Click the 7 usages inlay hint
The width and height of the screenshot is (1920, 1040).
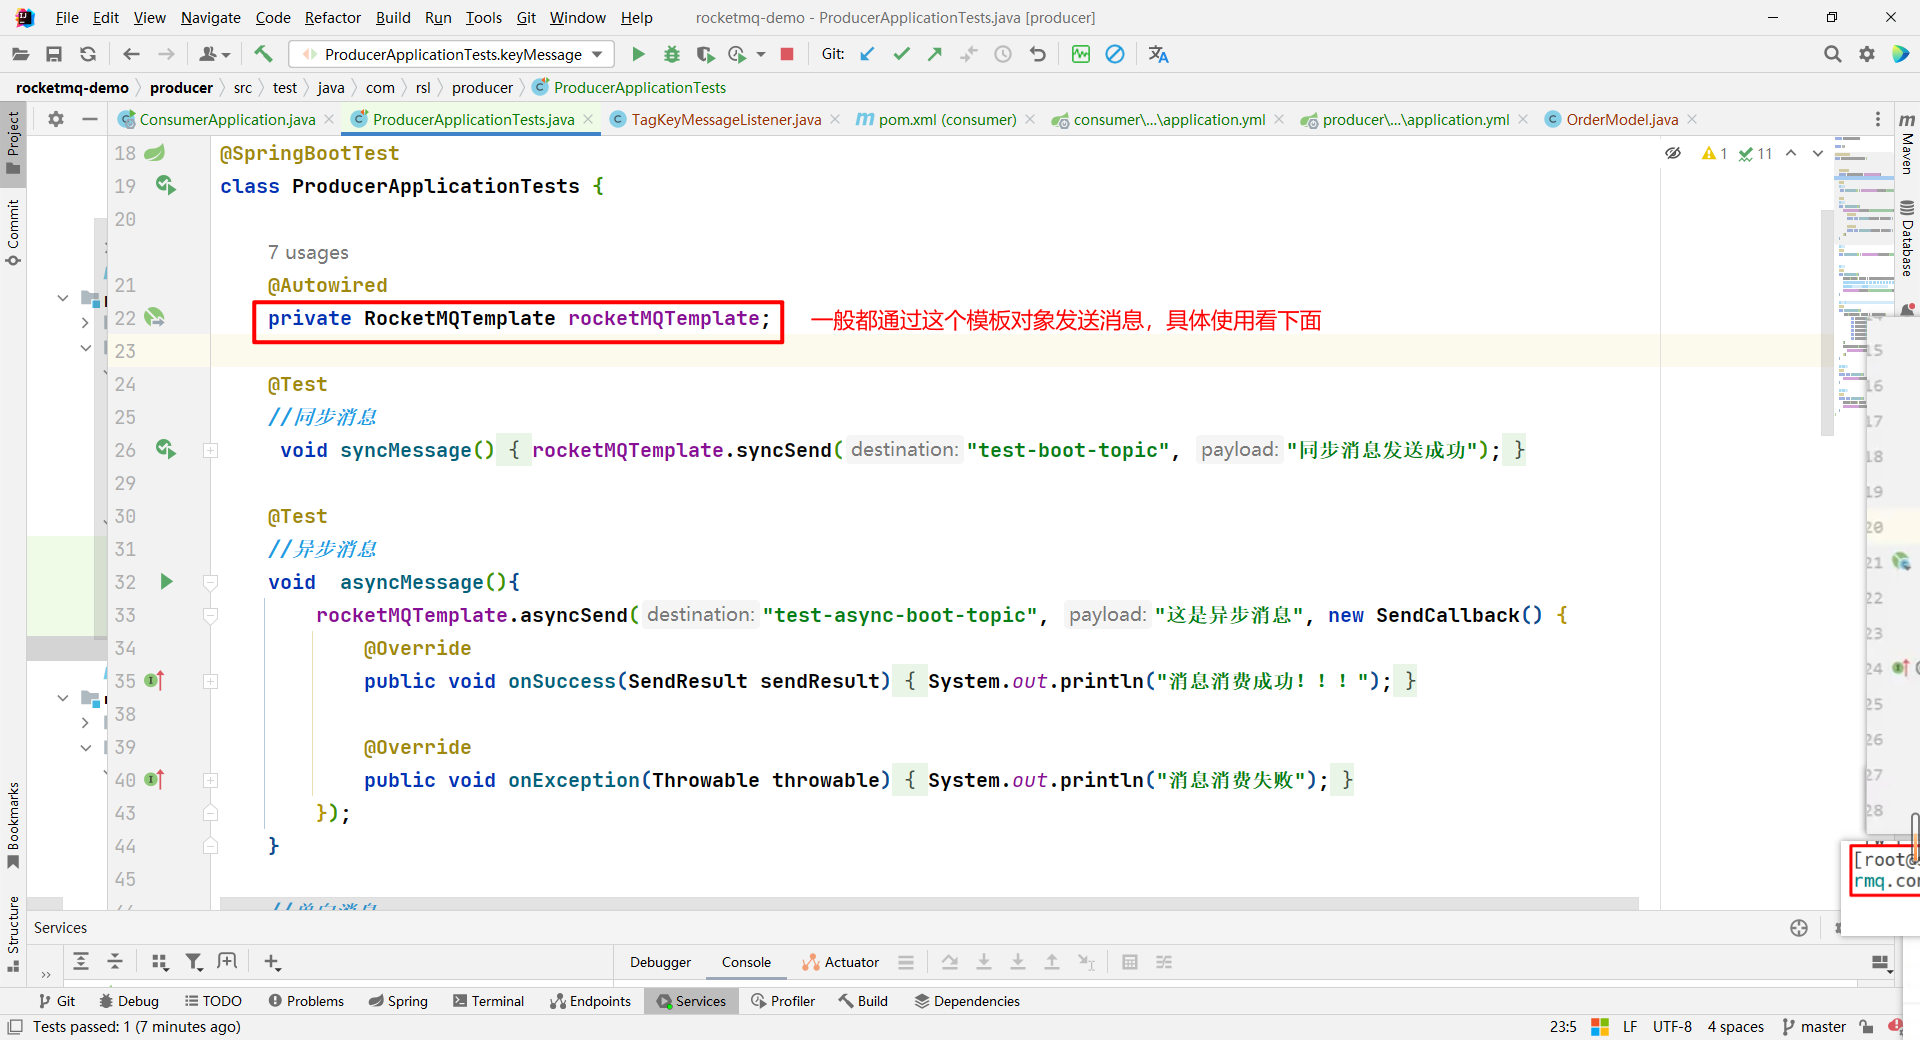(308, 252)
